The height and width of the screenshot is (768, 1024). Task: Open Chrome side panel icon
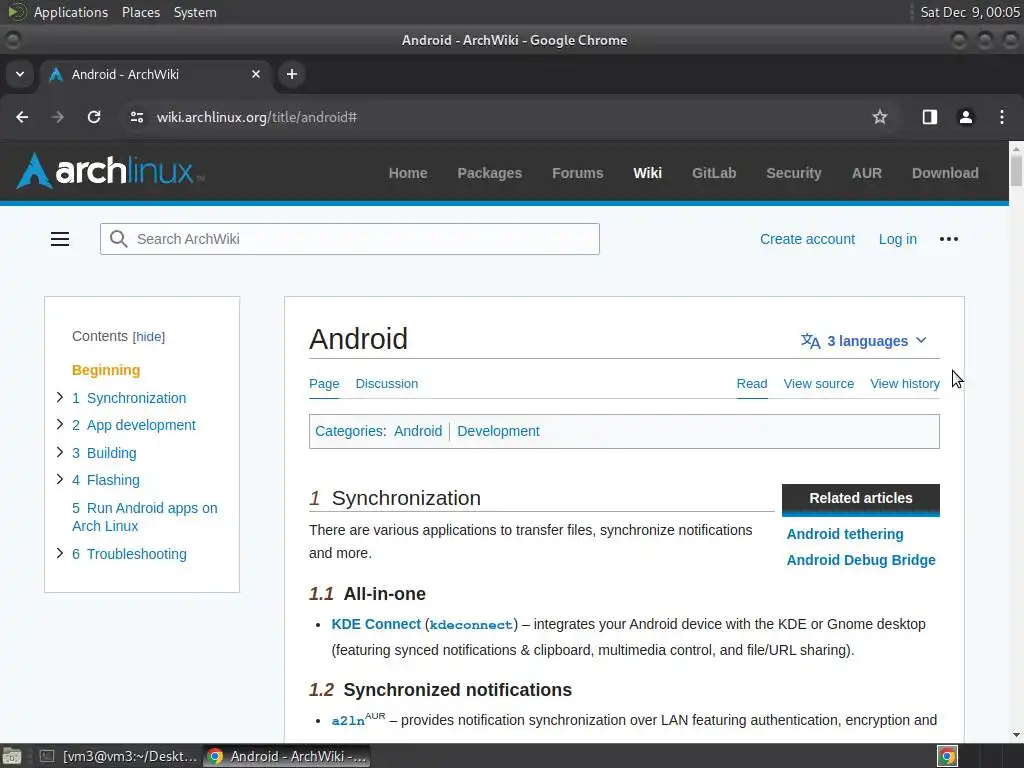pyautogui.click(x=929, y=117)
